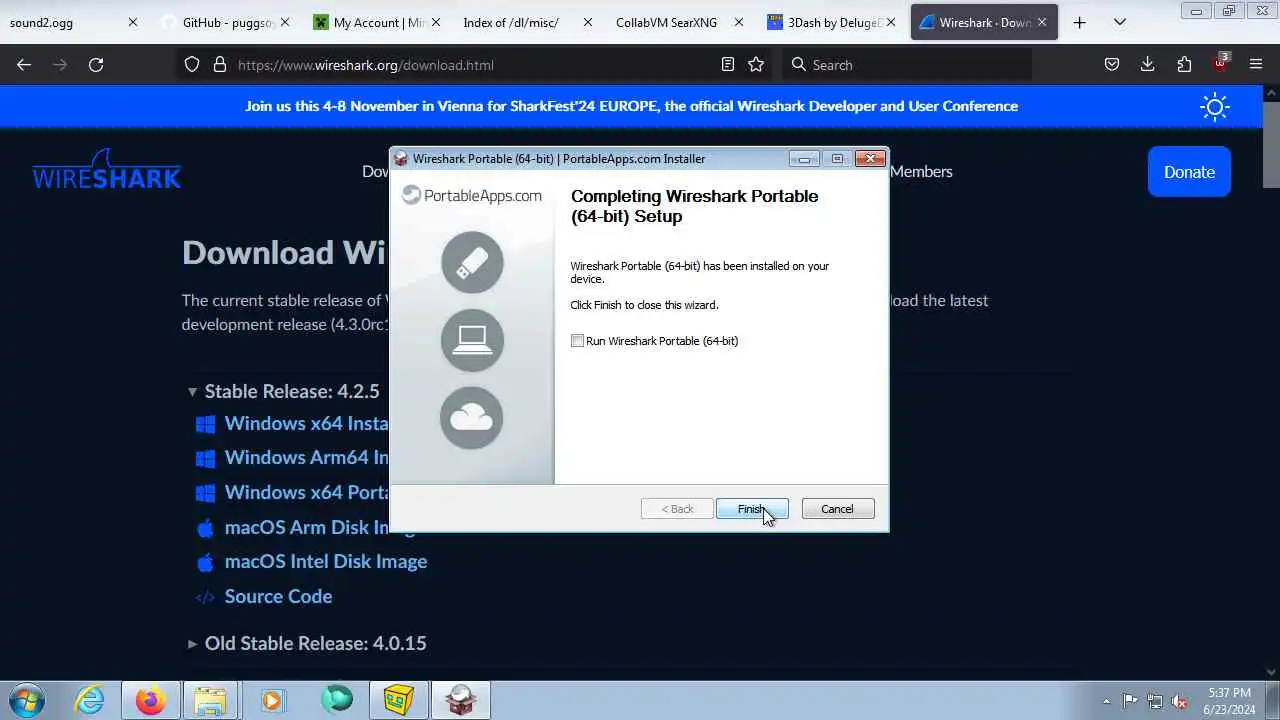
Task: Click Cancel in the installer wizard
Action: tap(838, 509)
